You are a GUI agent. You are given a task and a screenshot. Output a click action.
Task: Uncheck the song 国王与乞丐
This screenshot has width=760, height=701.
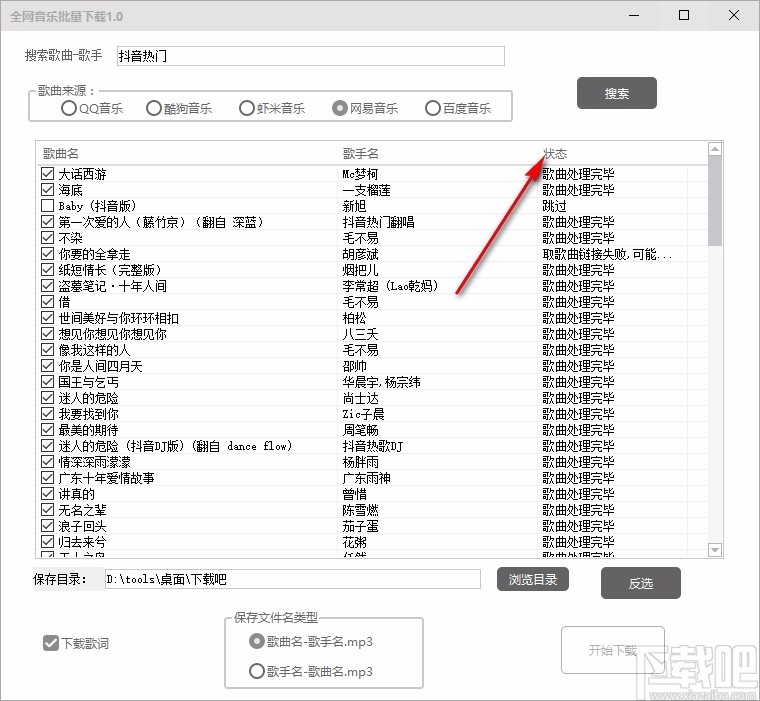pyautogui.click(x=48, y=382)
